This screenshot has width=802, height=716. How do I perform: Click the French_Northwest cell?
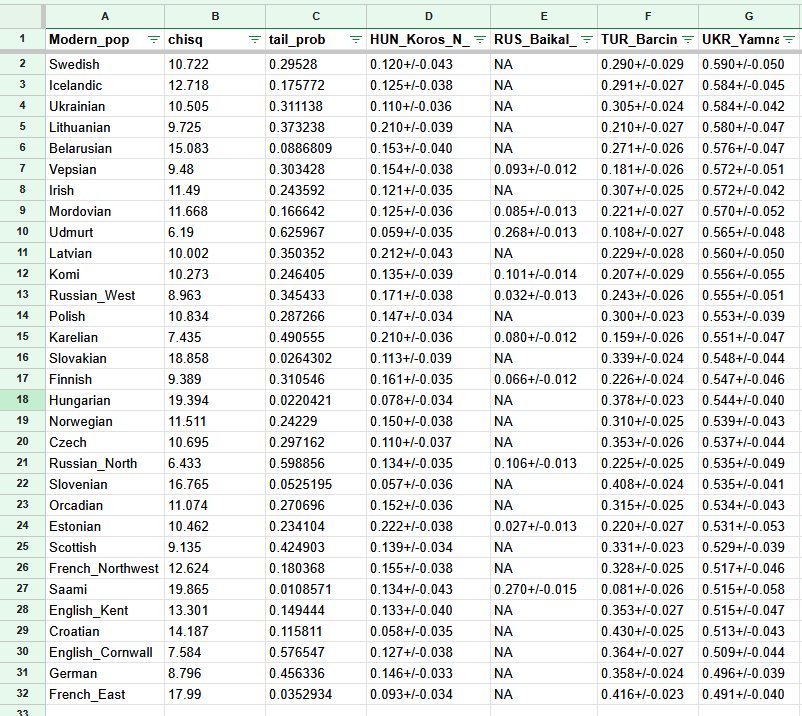point(105,568)
